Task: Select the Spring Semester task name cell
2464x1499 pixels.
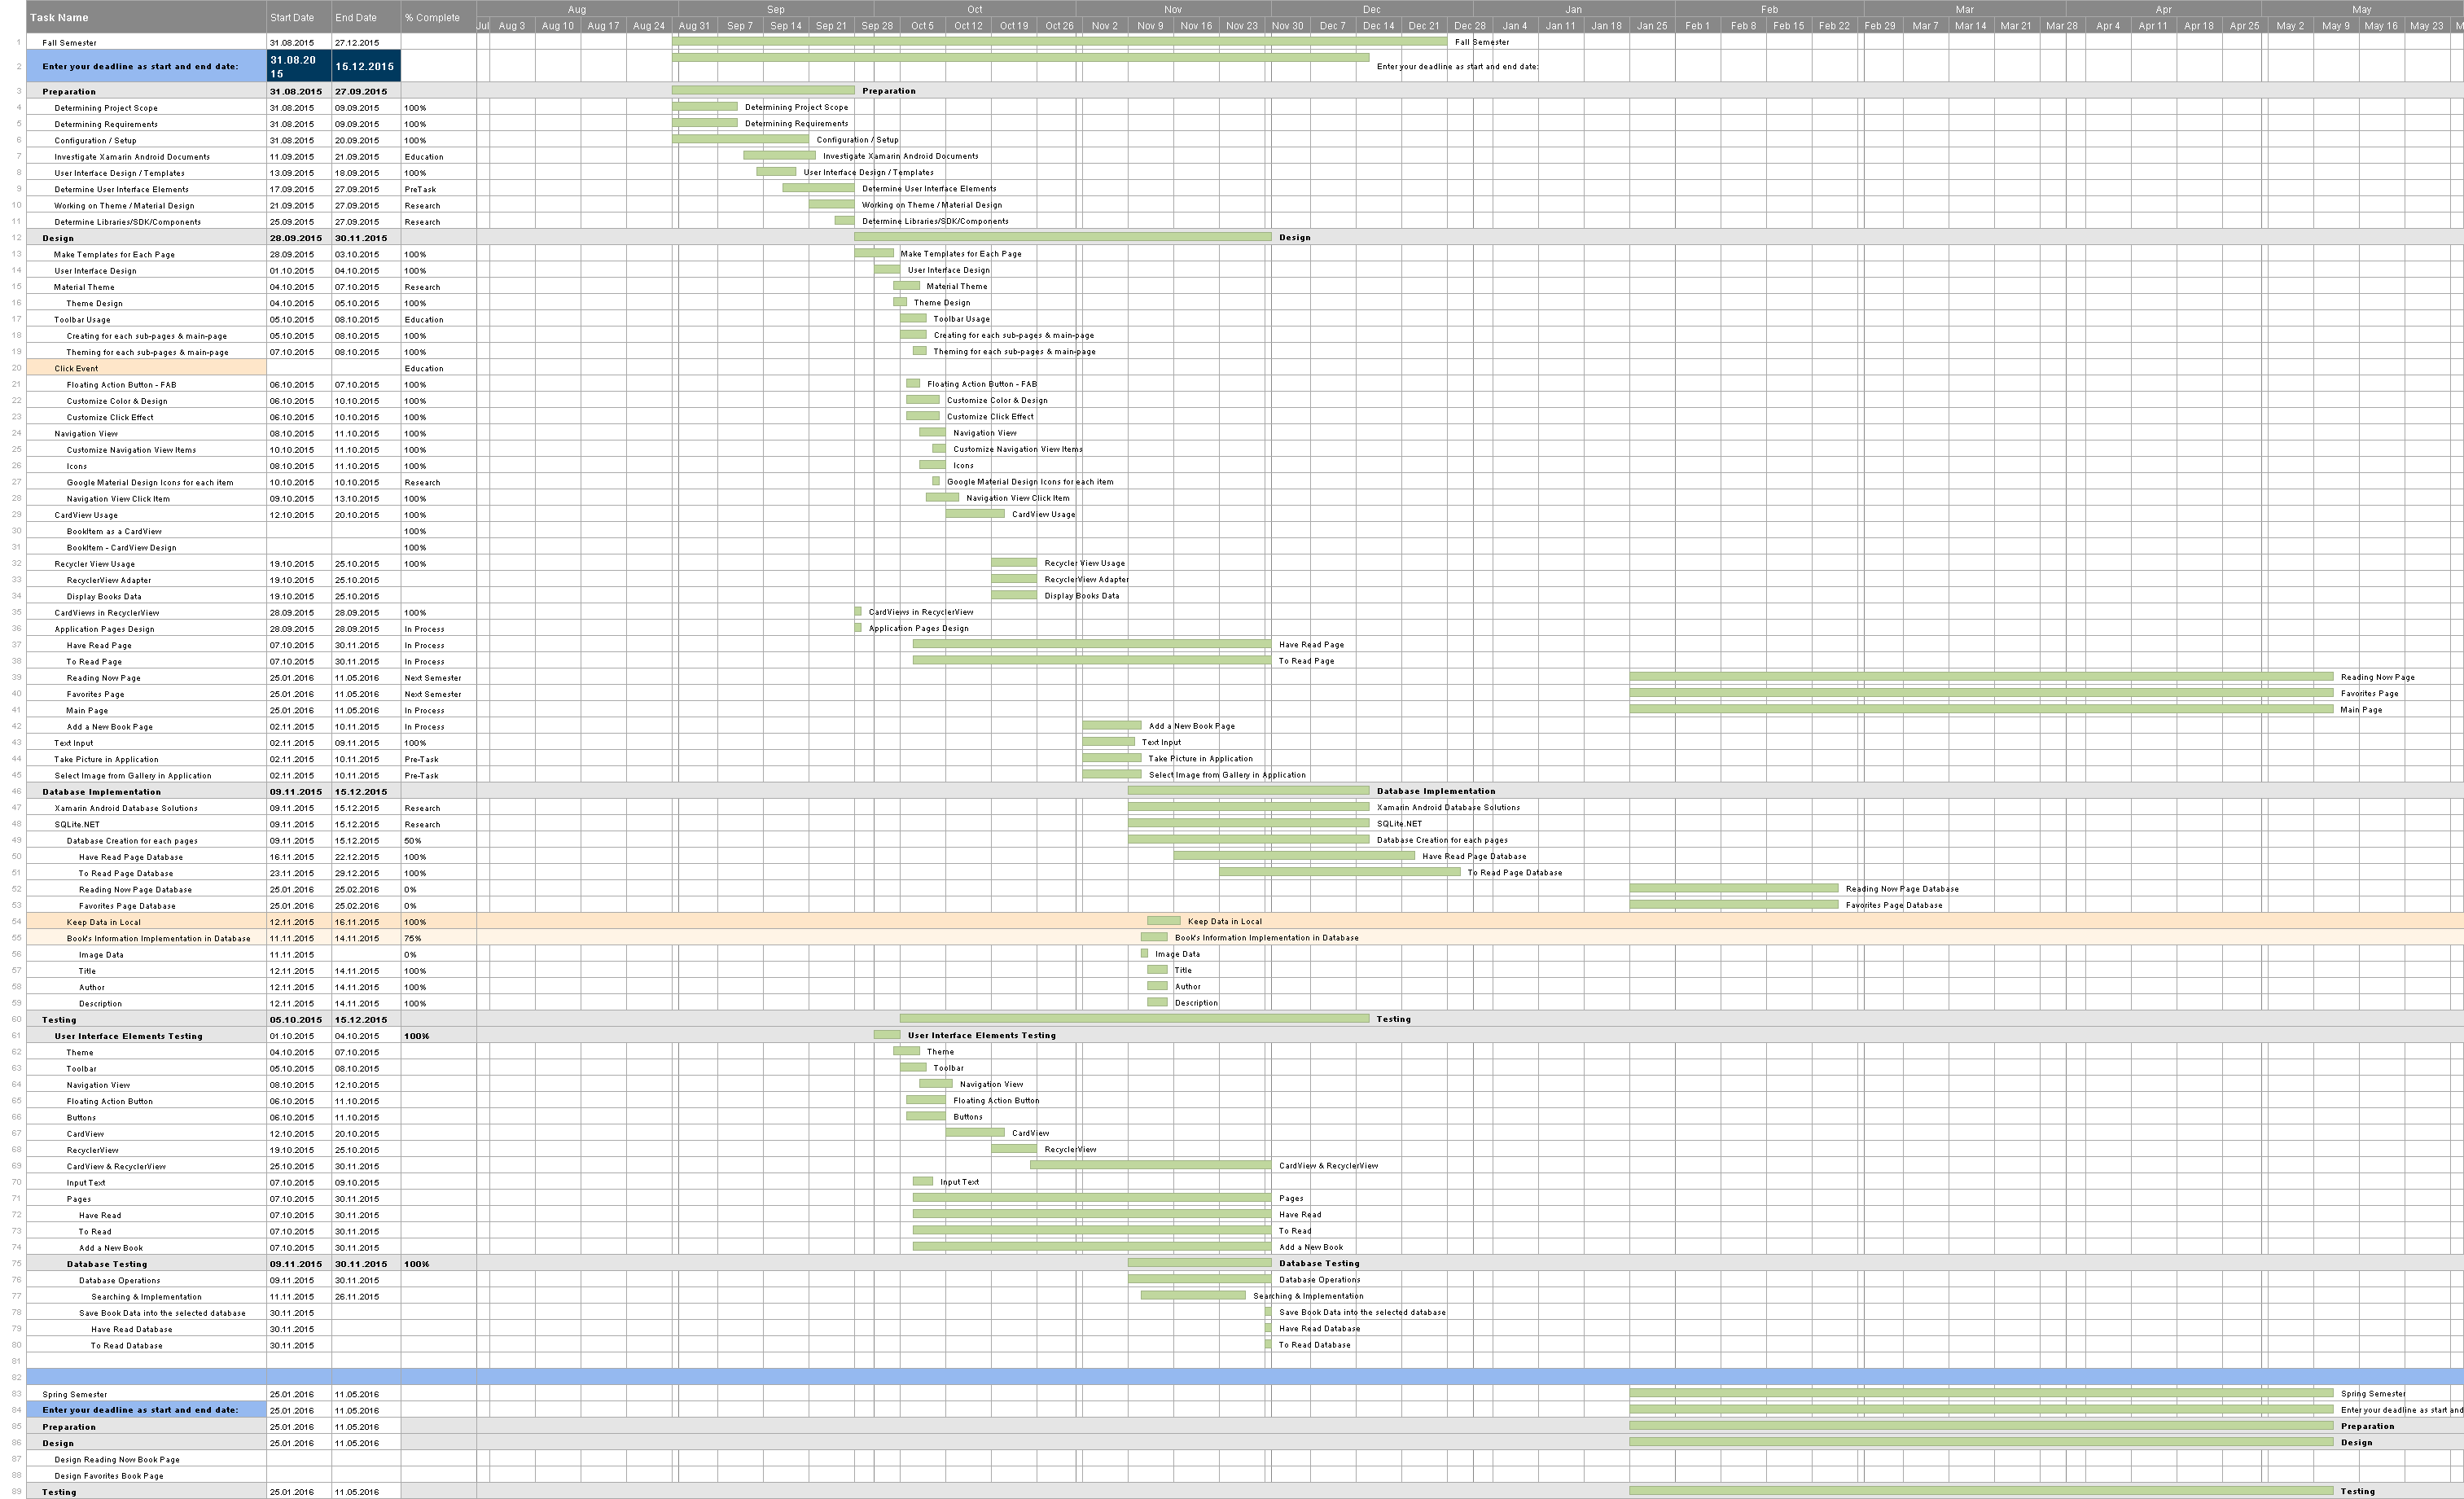Action: point(74,1394)
